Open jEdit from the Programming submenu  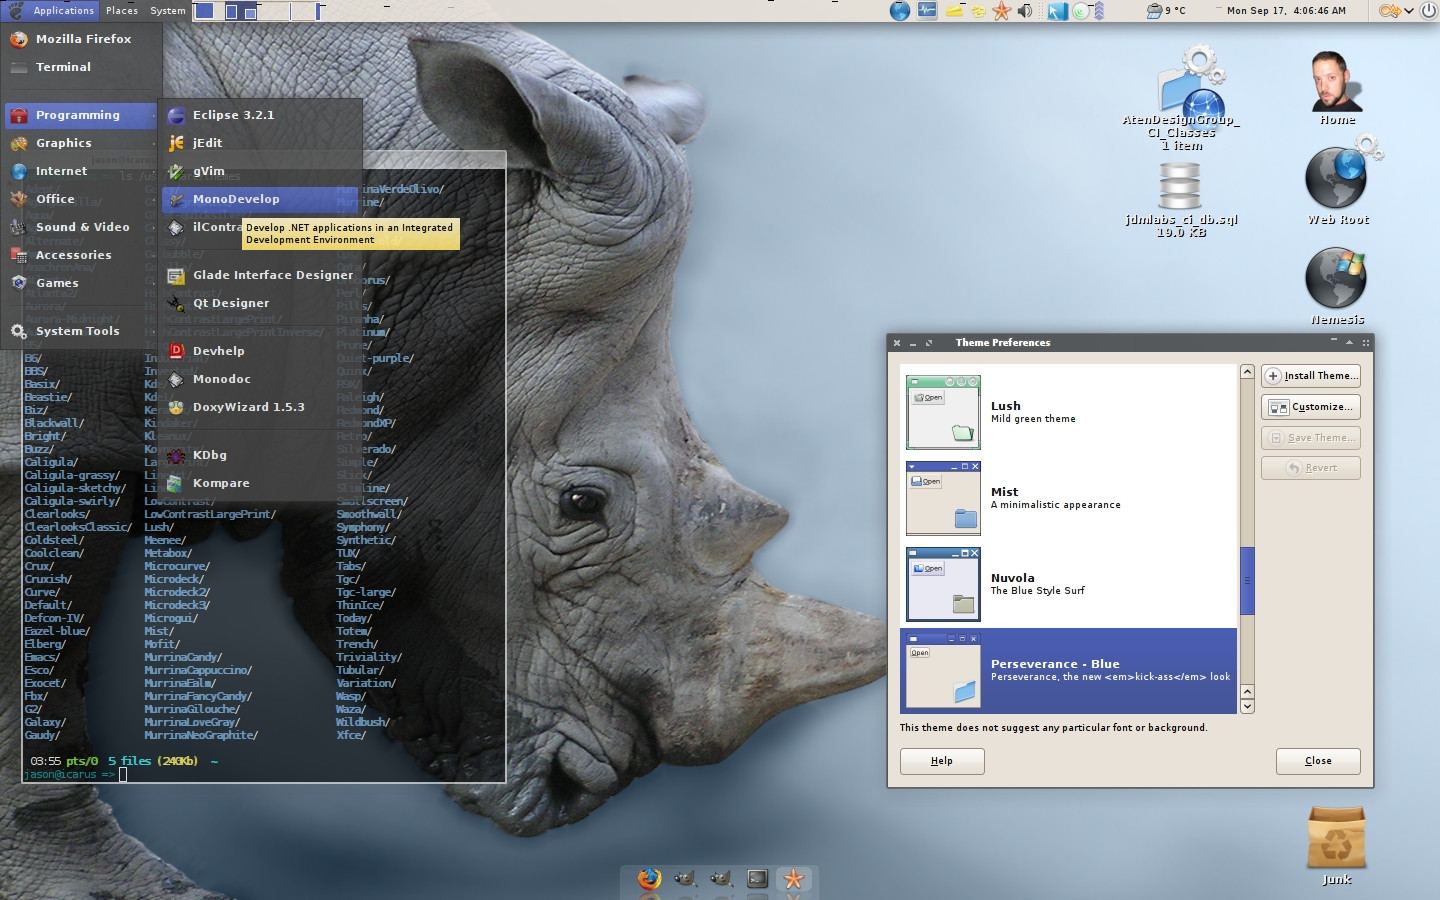pyautogui.click(x=261, y=143)
